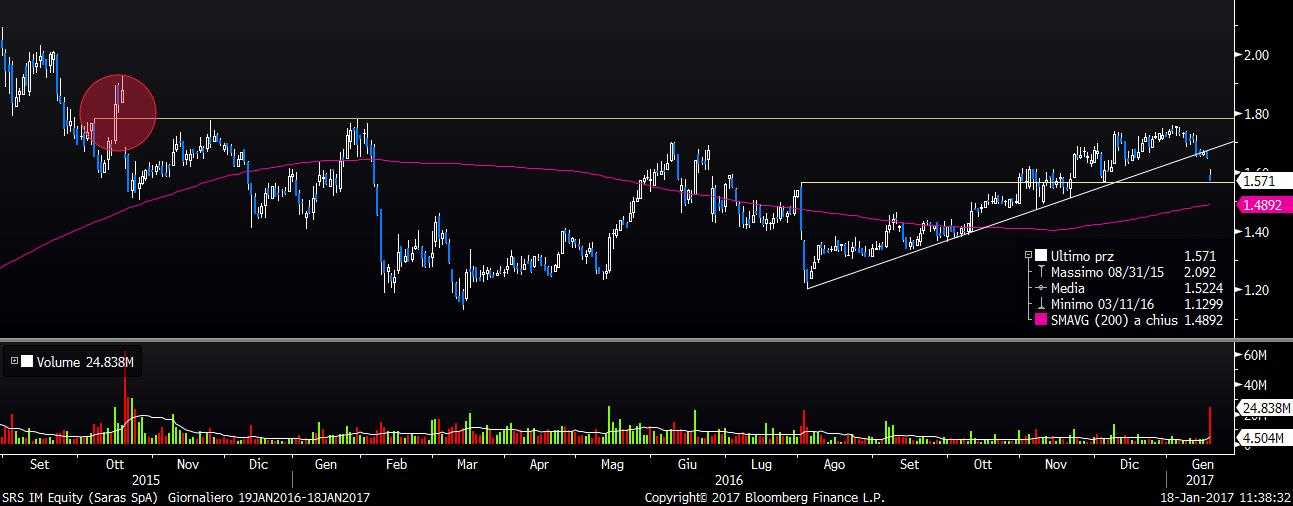Viewport: 1293px width, 506px height.
Task: Click the Apr month label on time axis
Action: [x=539, y=465]
